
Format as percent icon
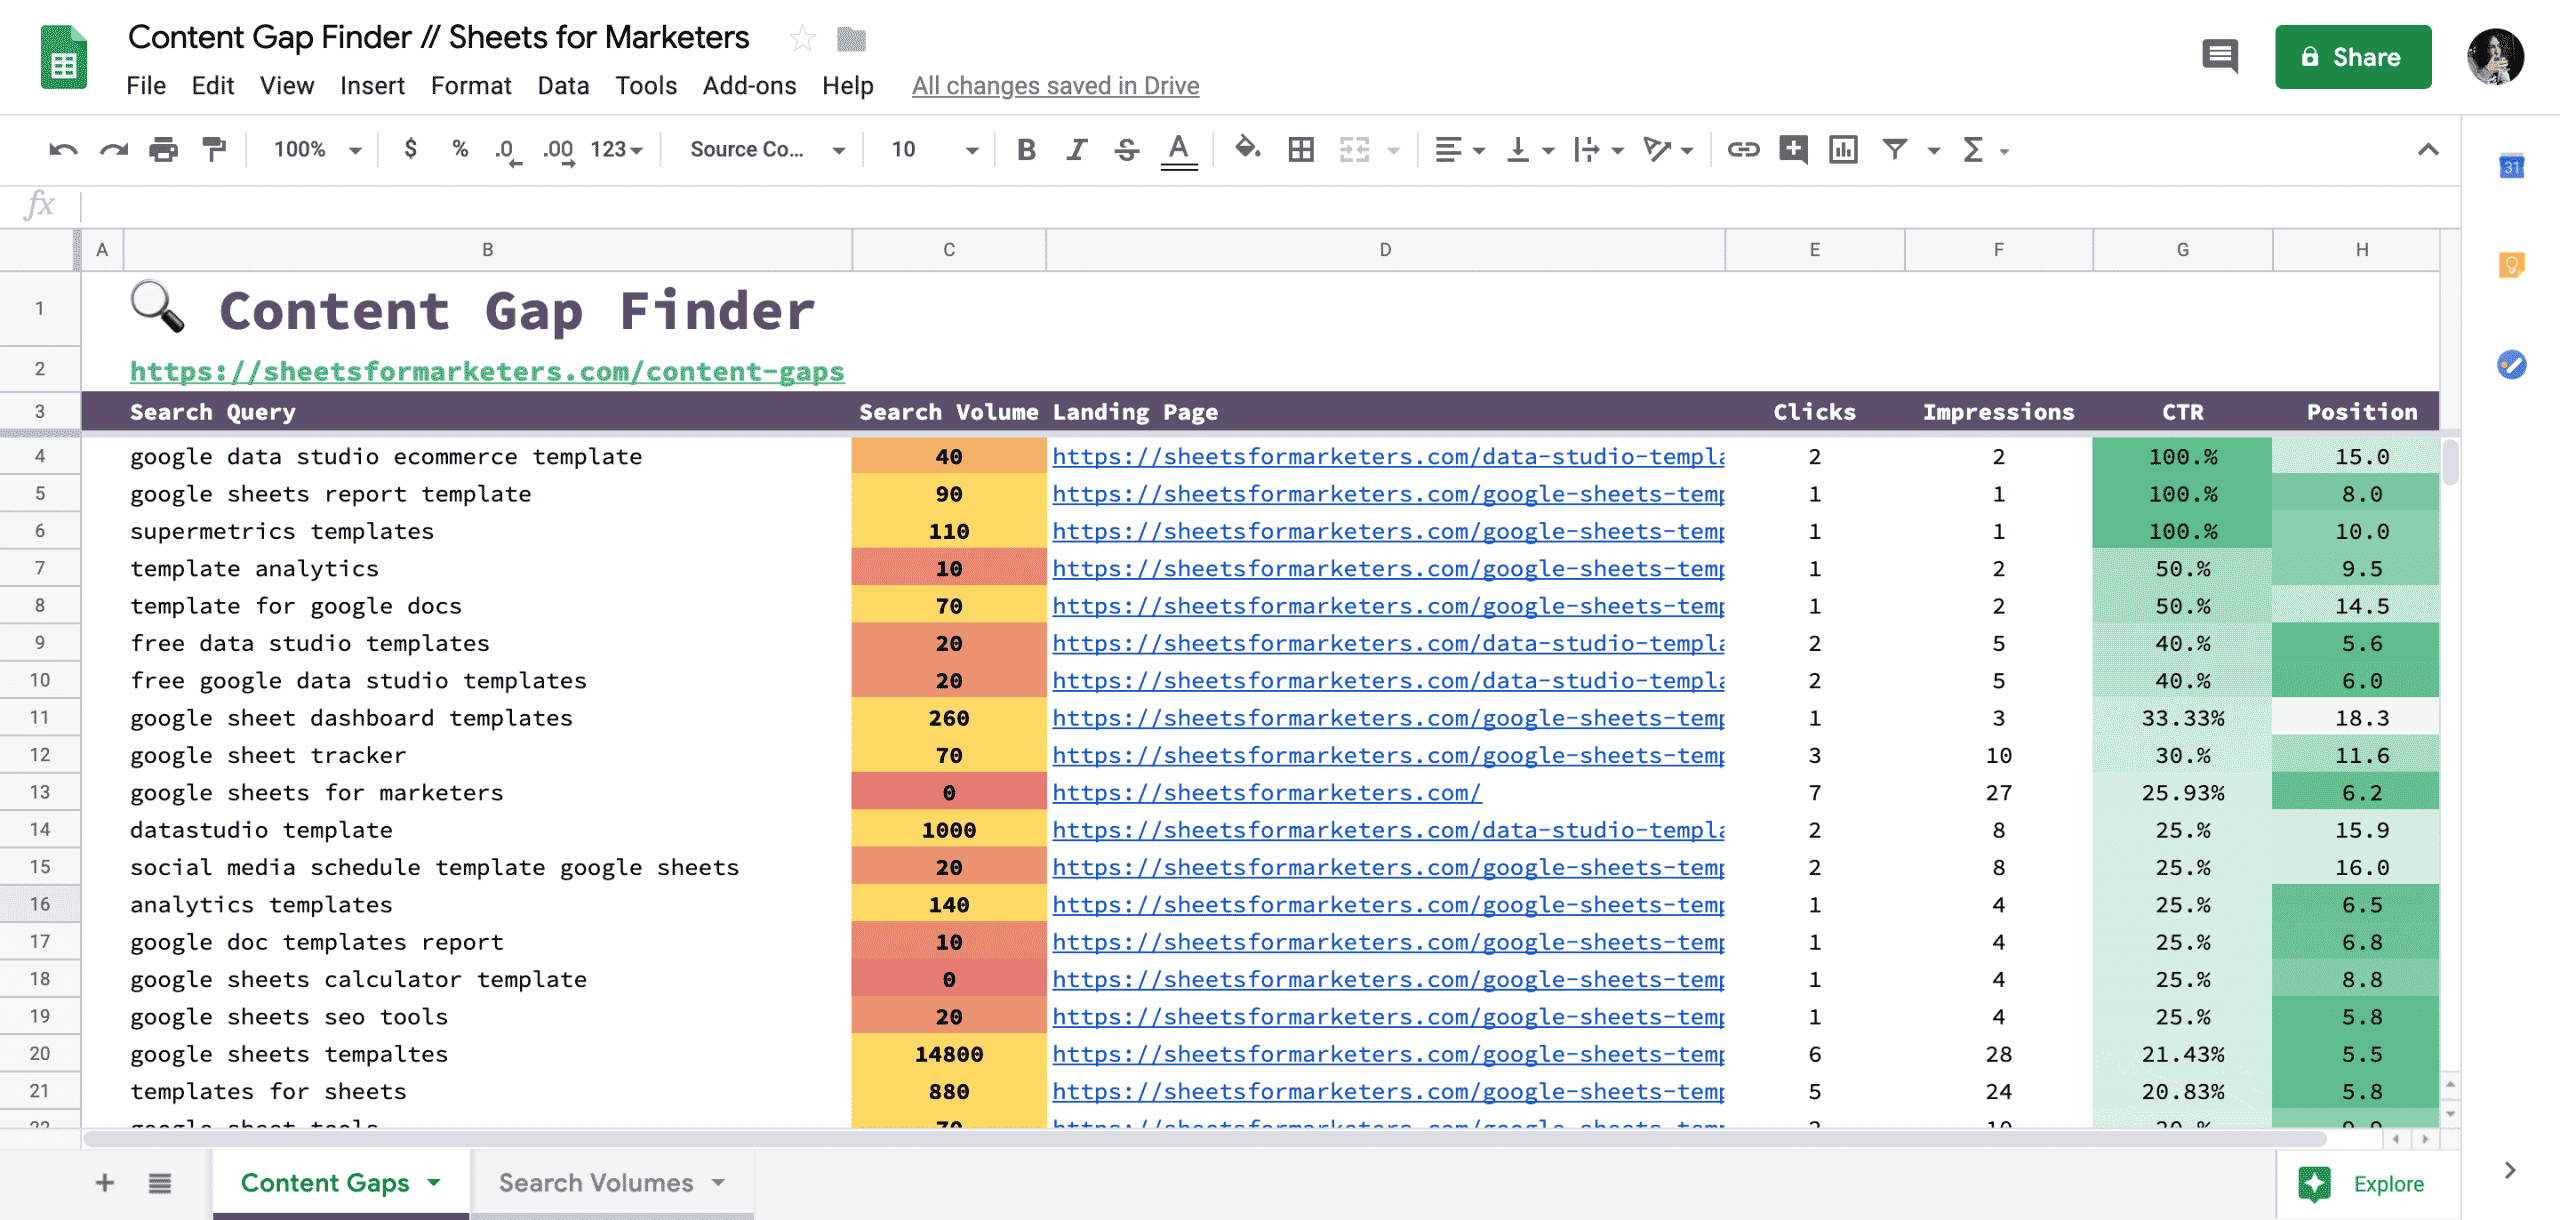pos(460,149)
